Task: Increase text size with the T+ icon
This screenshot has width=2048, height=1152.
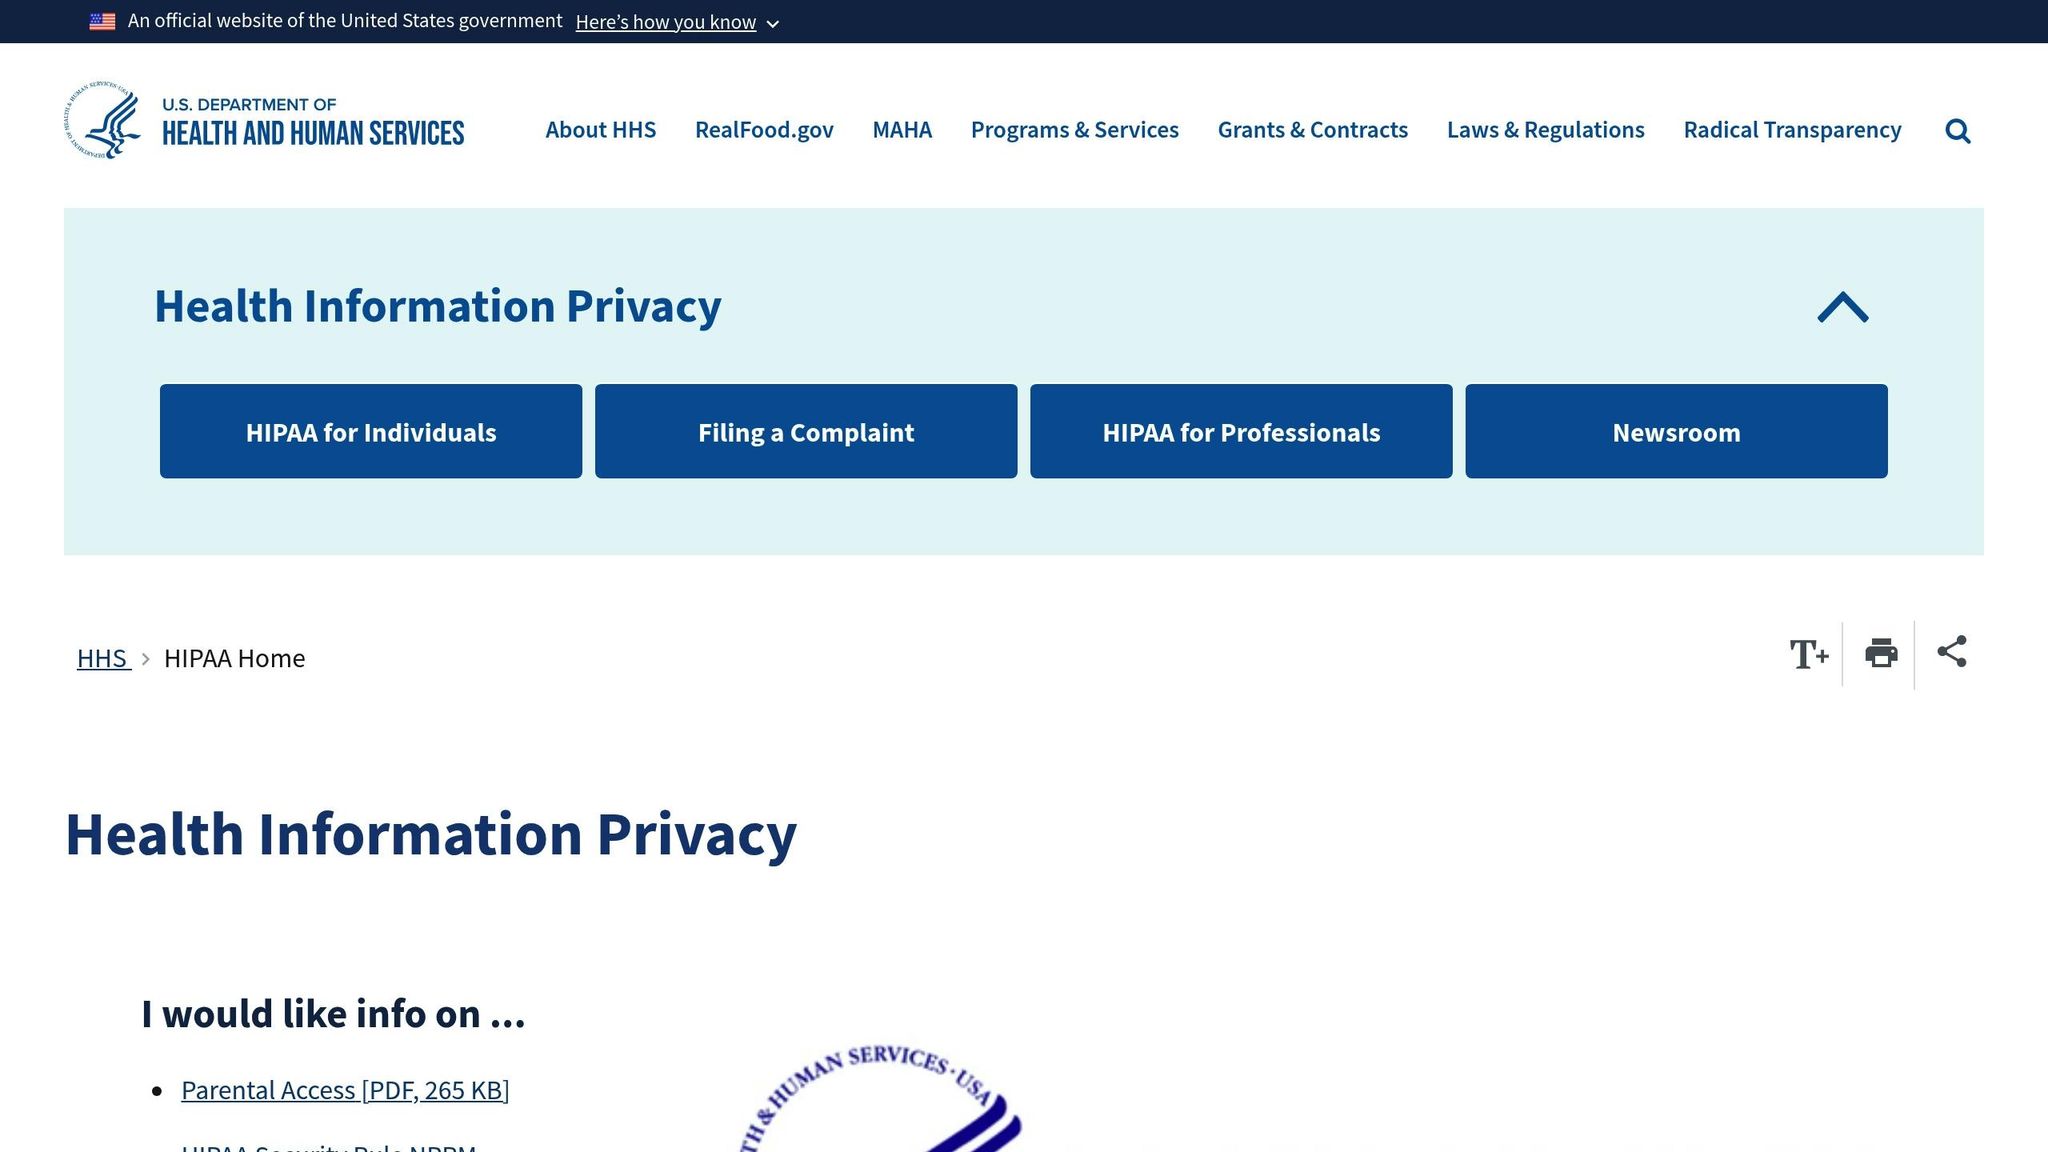Action: [x=1810, y=654]
